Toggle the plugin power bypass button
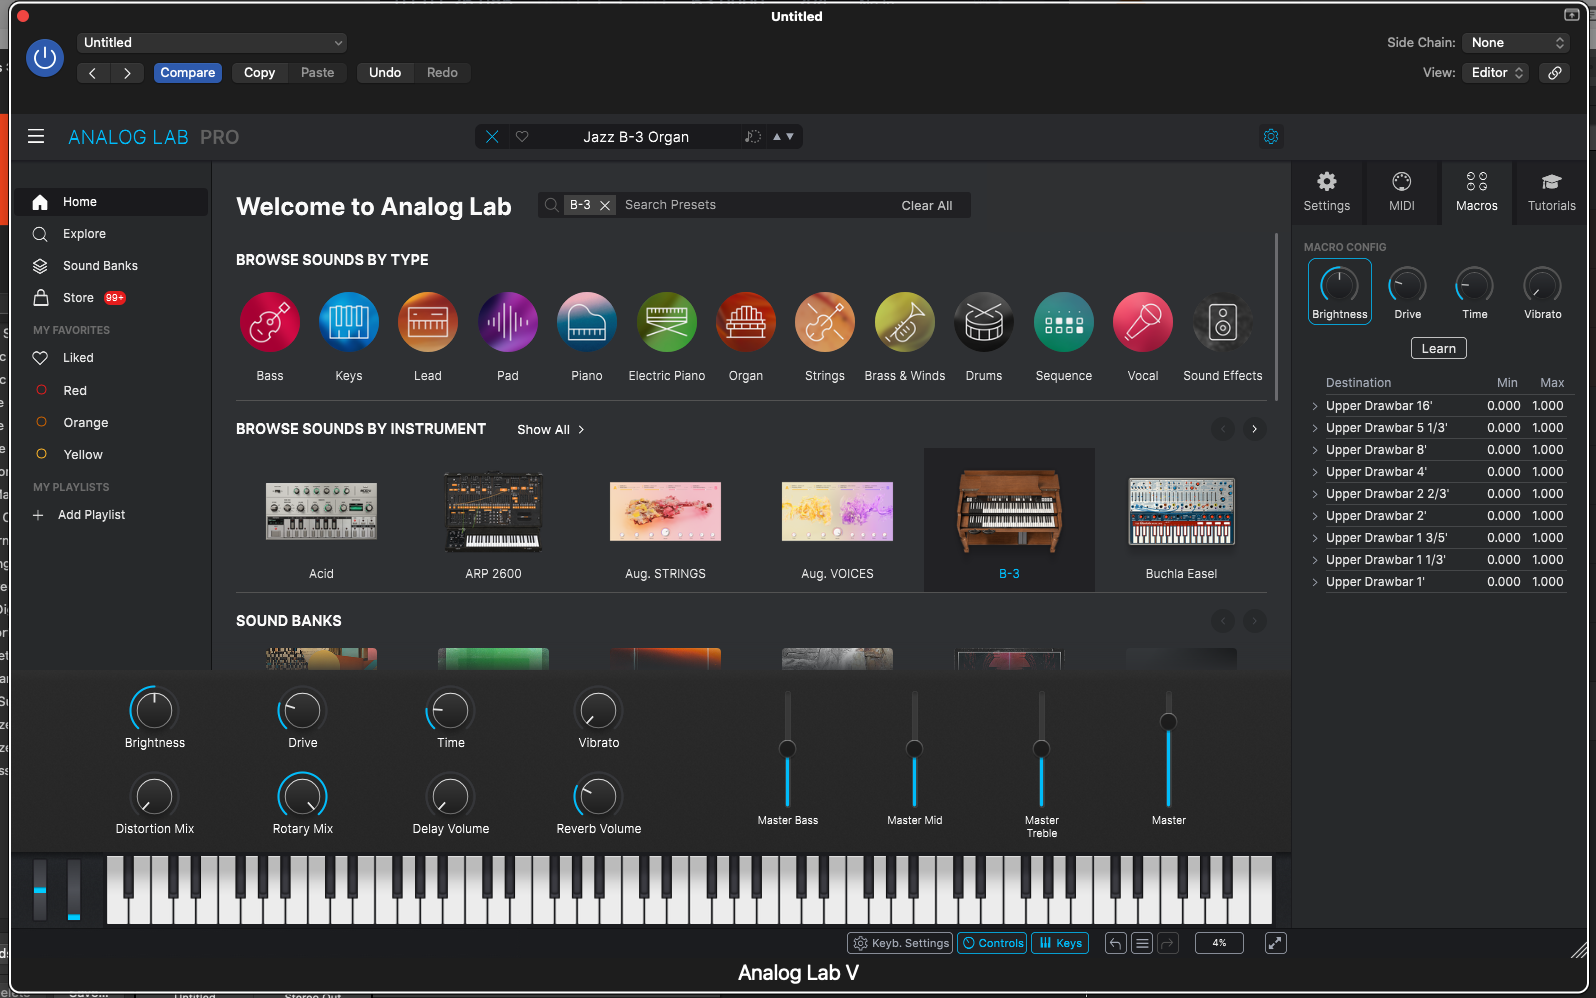Image resolution: width=1596 pixels, height=998 pixels. (45, 58)
